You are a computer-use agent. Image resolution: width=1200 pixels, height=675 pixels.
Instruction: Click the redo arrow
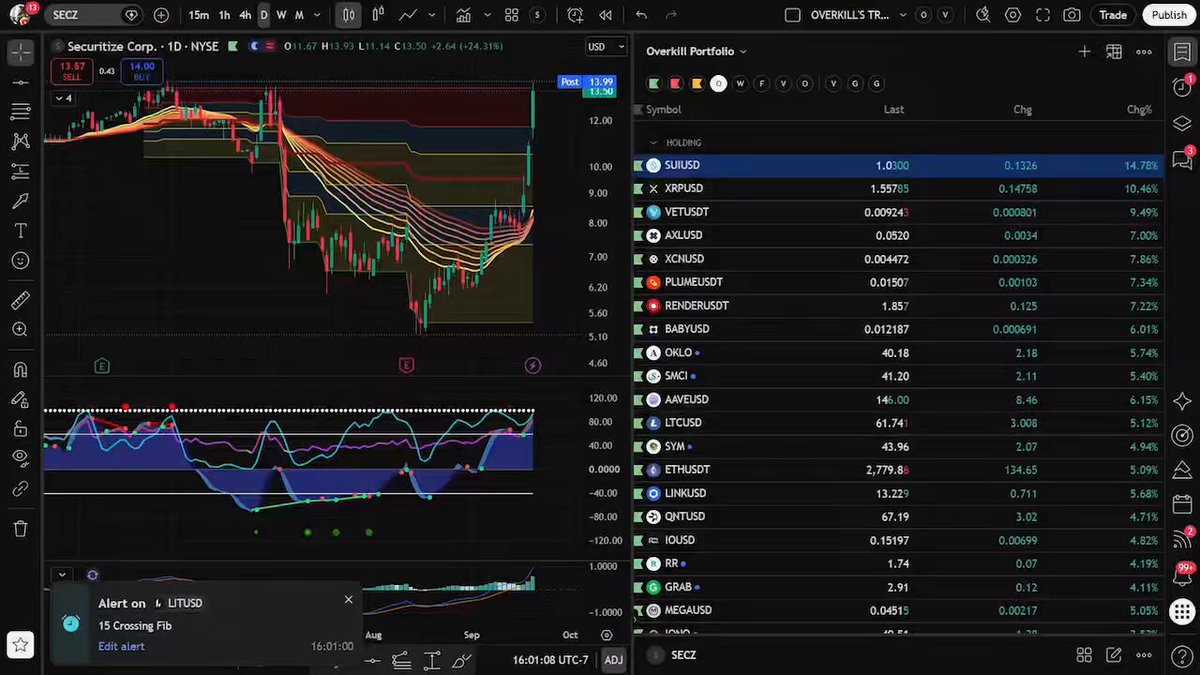click(x=671, y=15)
